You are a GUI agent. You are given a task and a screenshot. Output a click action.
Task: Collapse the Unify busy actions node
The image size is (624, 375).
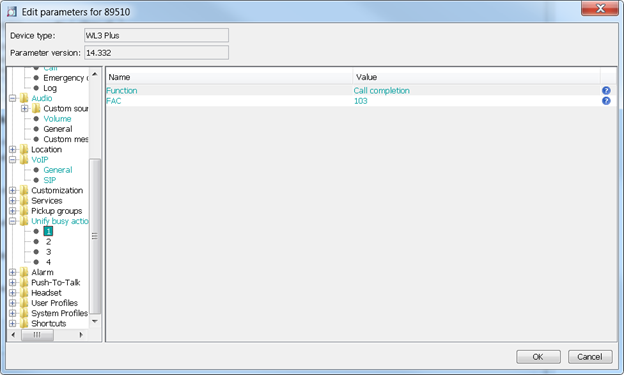(13, 221)
